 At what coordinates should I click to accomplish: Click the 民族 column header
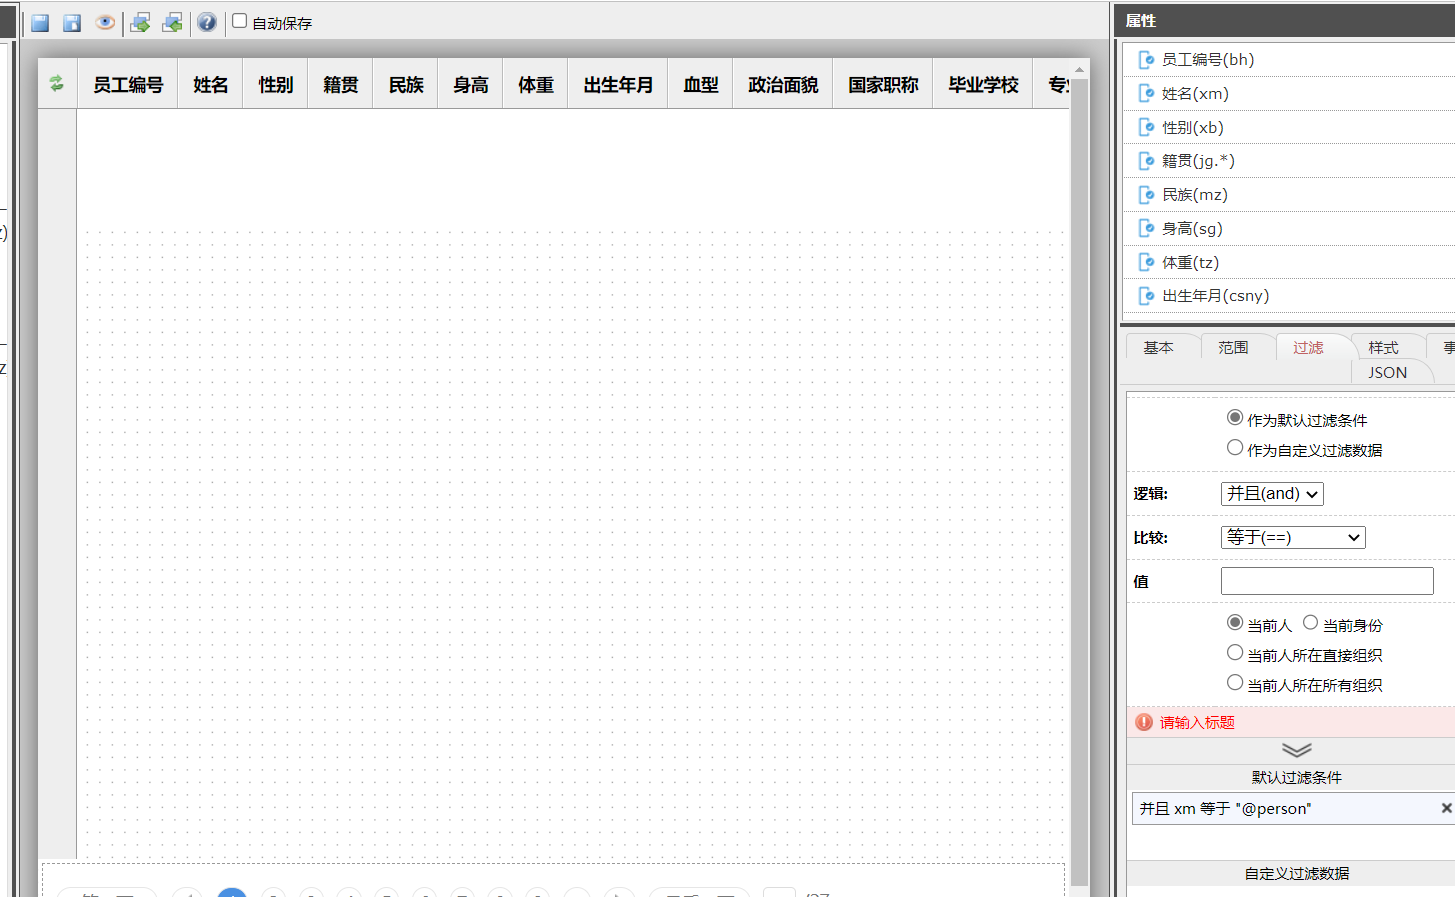click(x=406, y=85)
